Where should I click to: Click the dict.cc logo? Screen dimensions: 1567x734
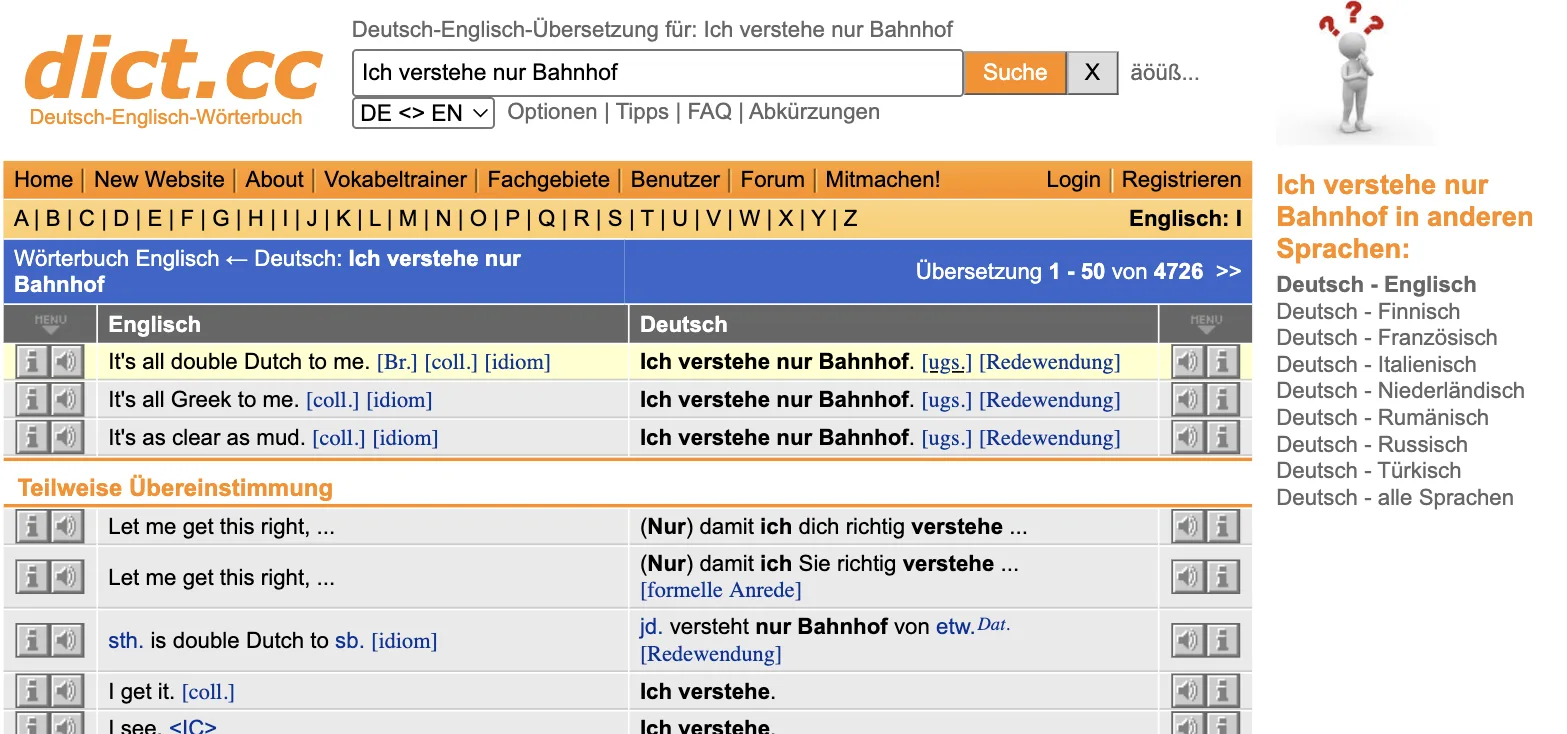coord(172,68)
